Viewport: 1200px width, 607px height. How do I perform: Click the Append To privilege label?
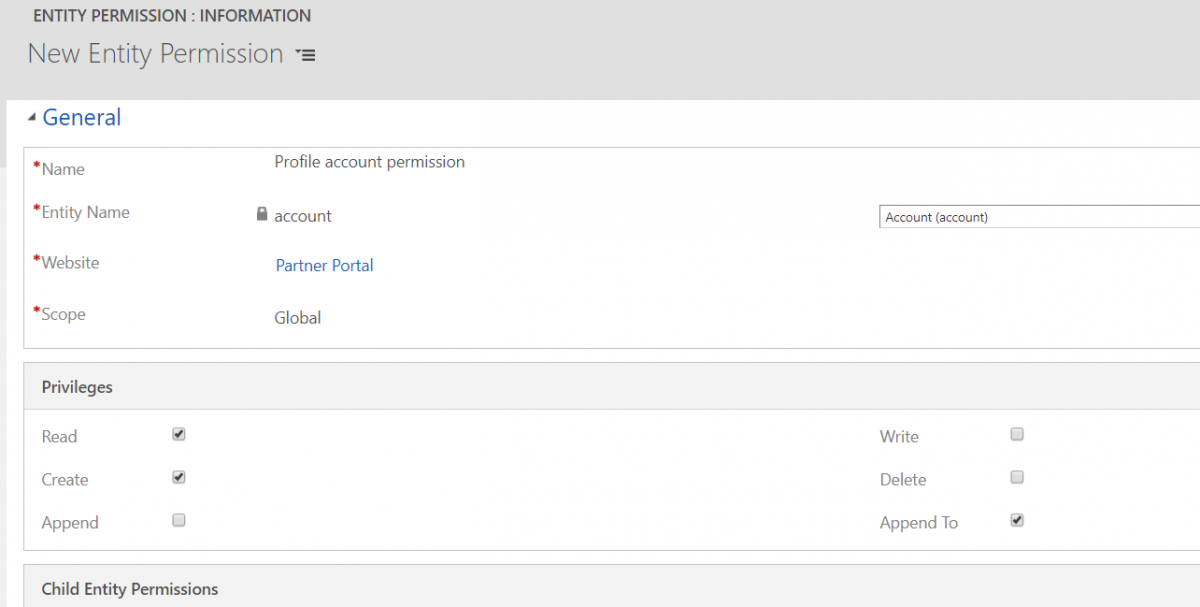coord(919,523)
